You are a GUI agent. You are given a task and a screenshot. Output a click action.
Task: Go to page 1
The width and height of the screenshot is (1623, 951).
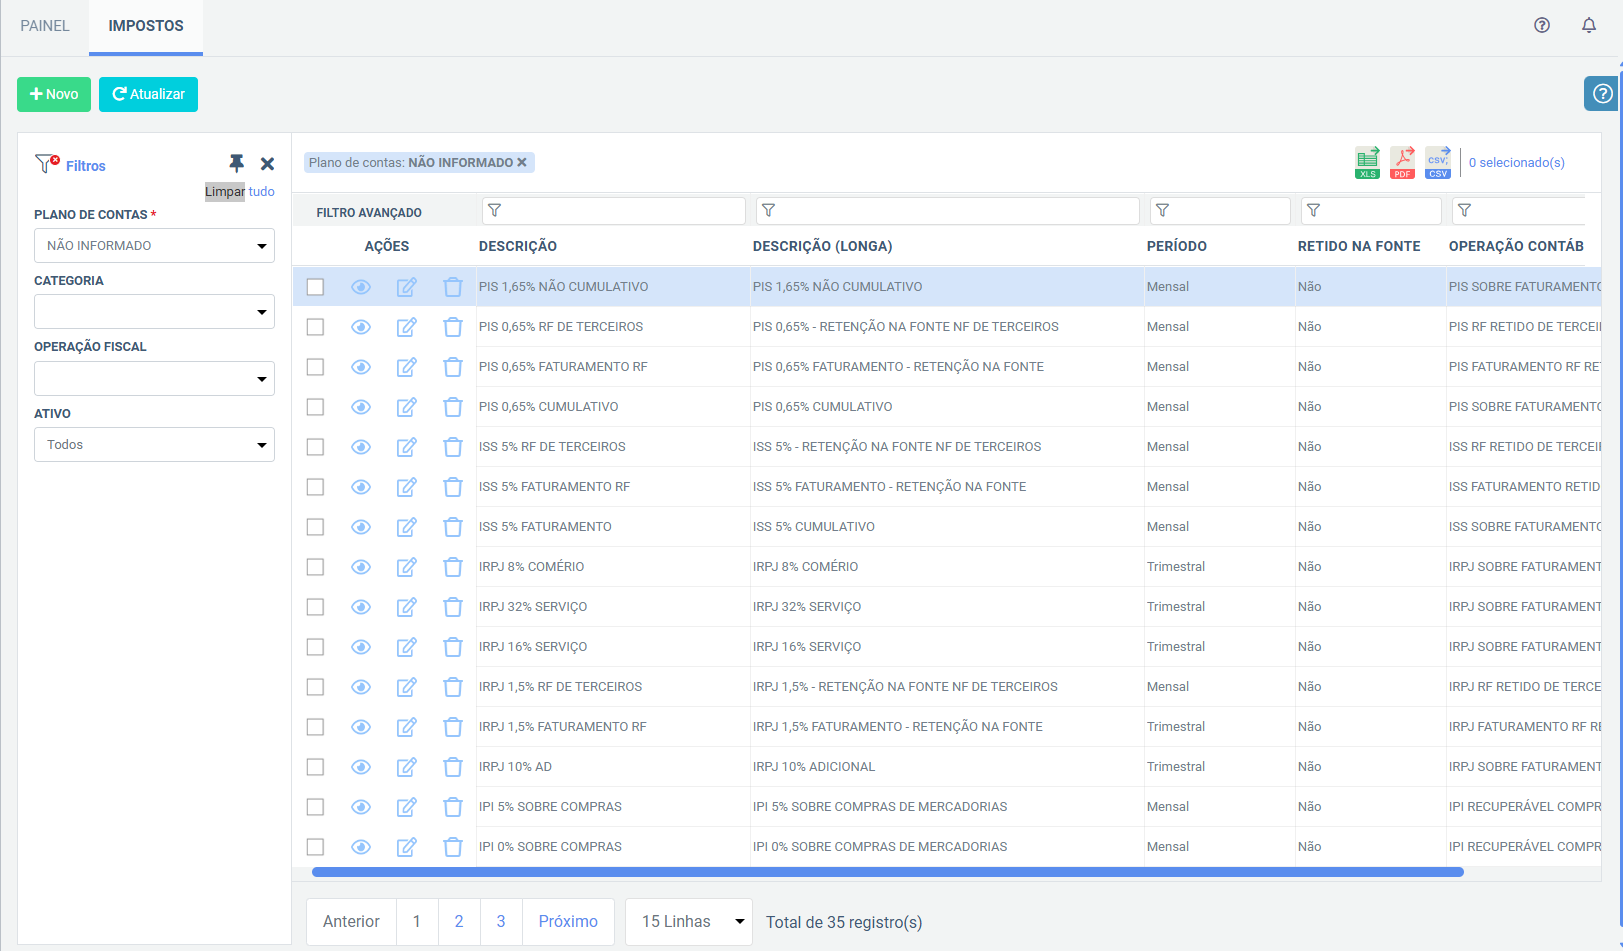pyautogui.click(x=417, y=922)
